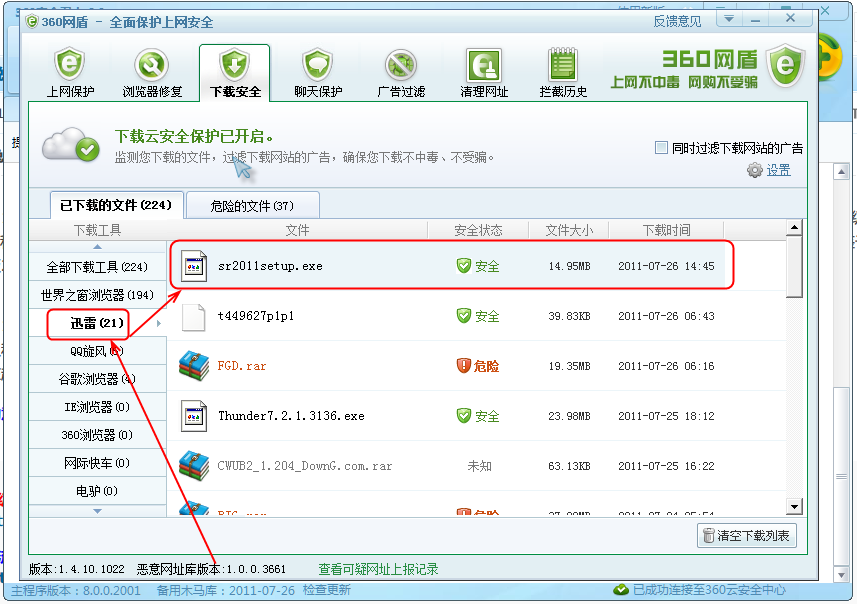Click the trash icon on 清空下载列表
Image resolution: width=857 pixels, height=604 pixels.
click(708, 536)
